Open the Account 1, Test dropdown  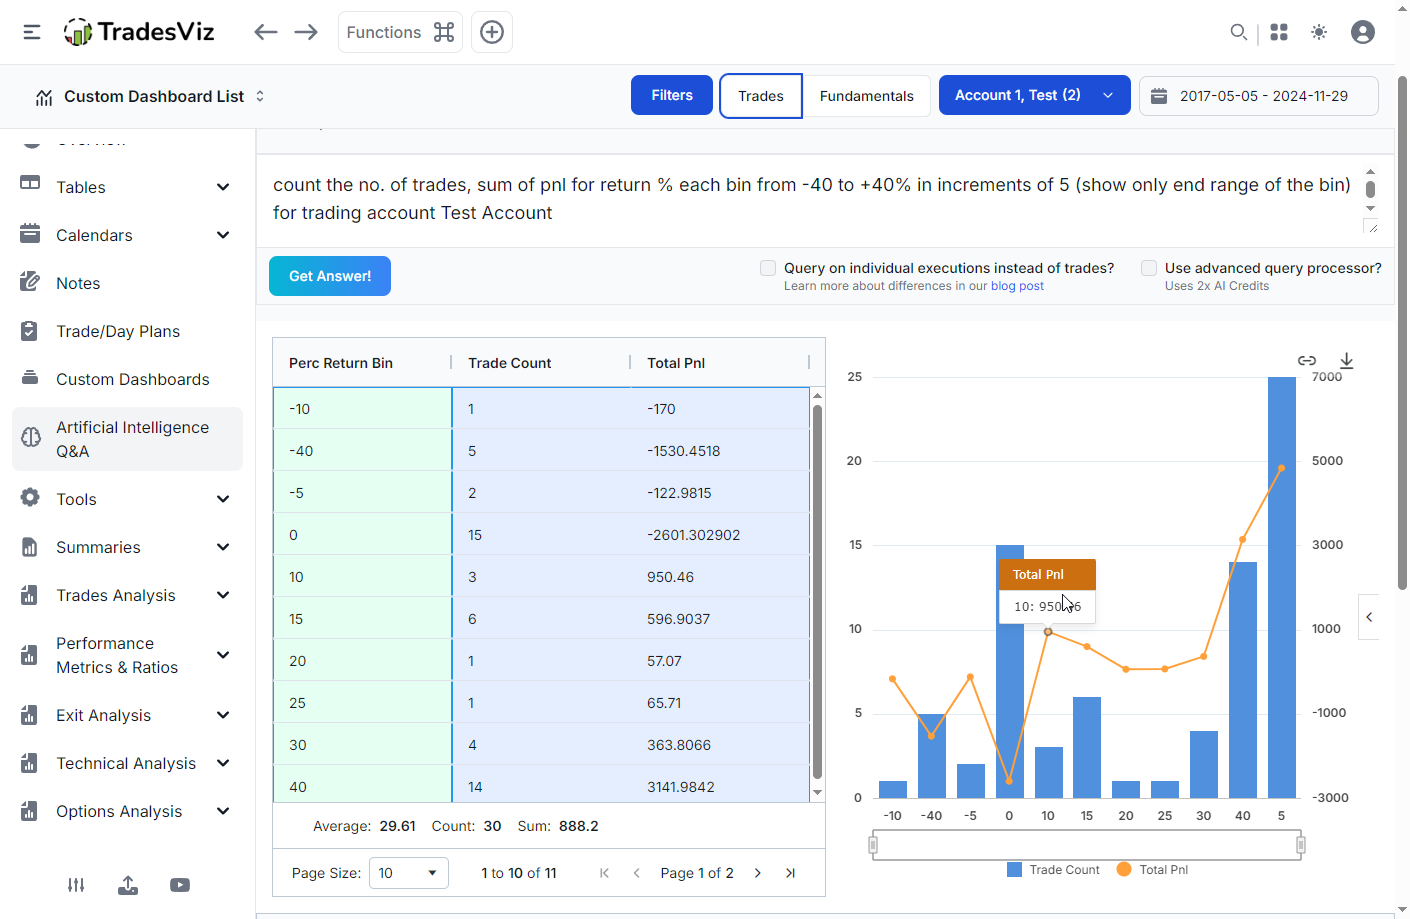pyautogui.click(x=1035, y=95)
